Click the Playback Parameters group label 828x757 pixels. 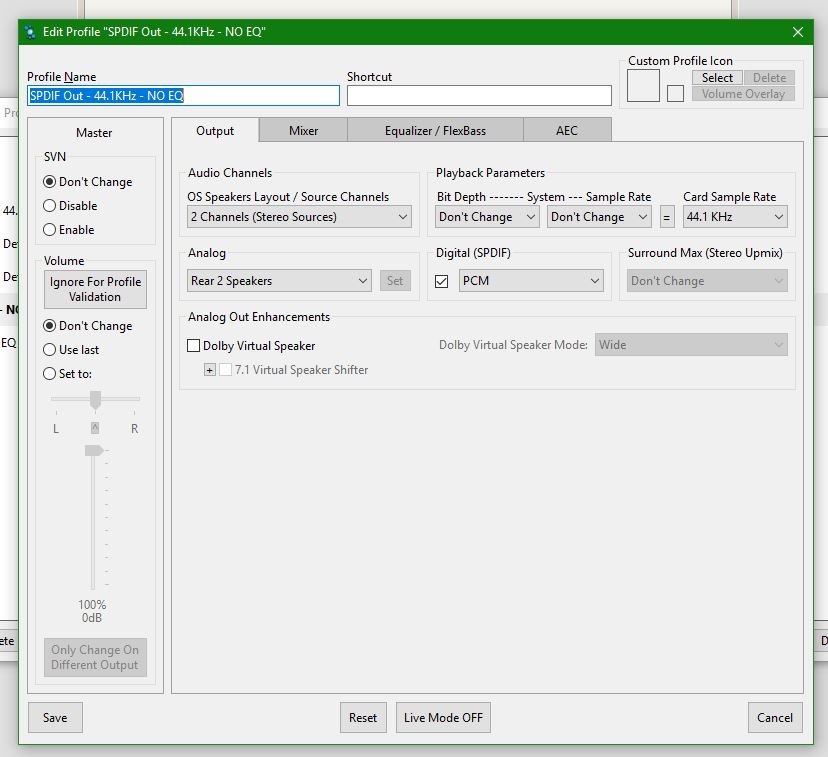(x=490, y=173)
